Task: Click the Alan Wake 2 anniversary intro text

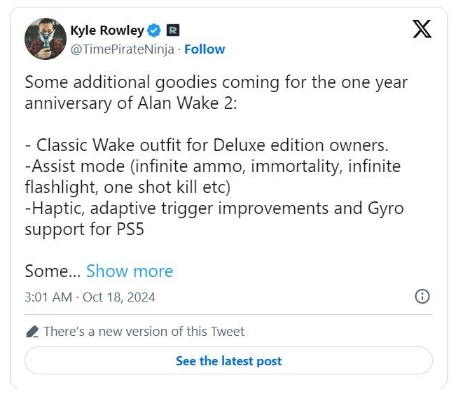Action: click(x=216, y=93)
